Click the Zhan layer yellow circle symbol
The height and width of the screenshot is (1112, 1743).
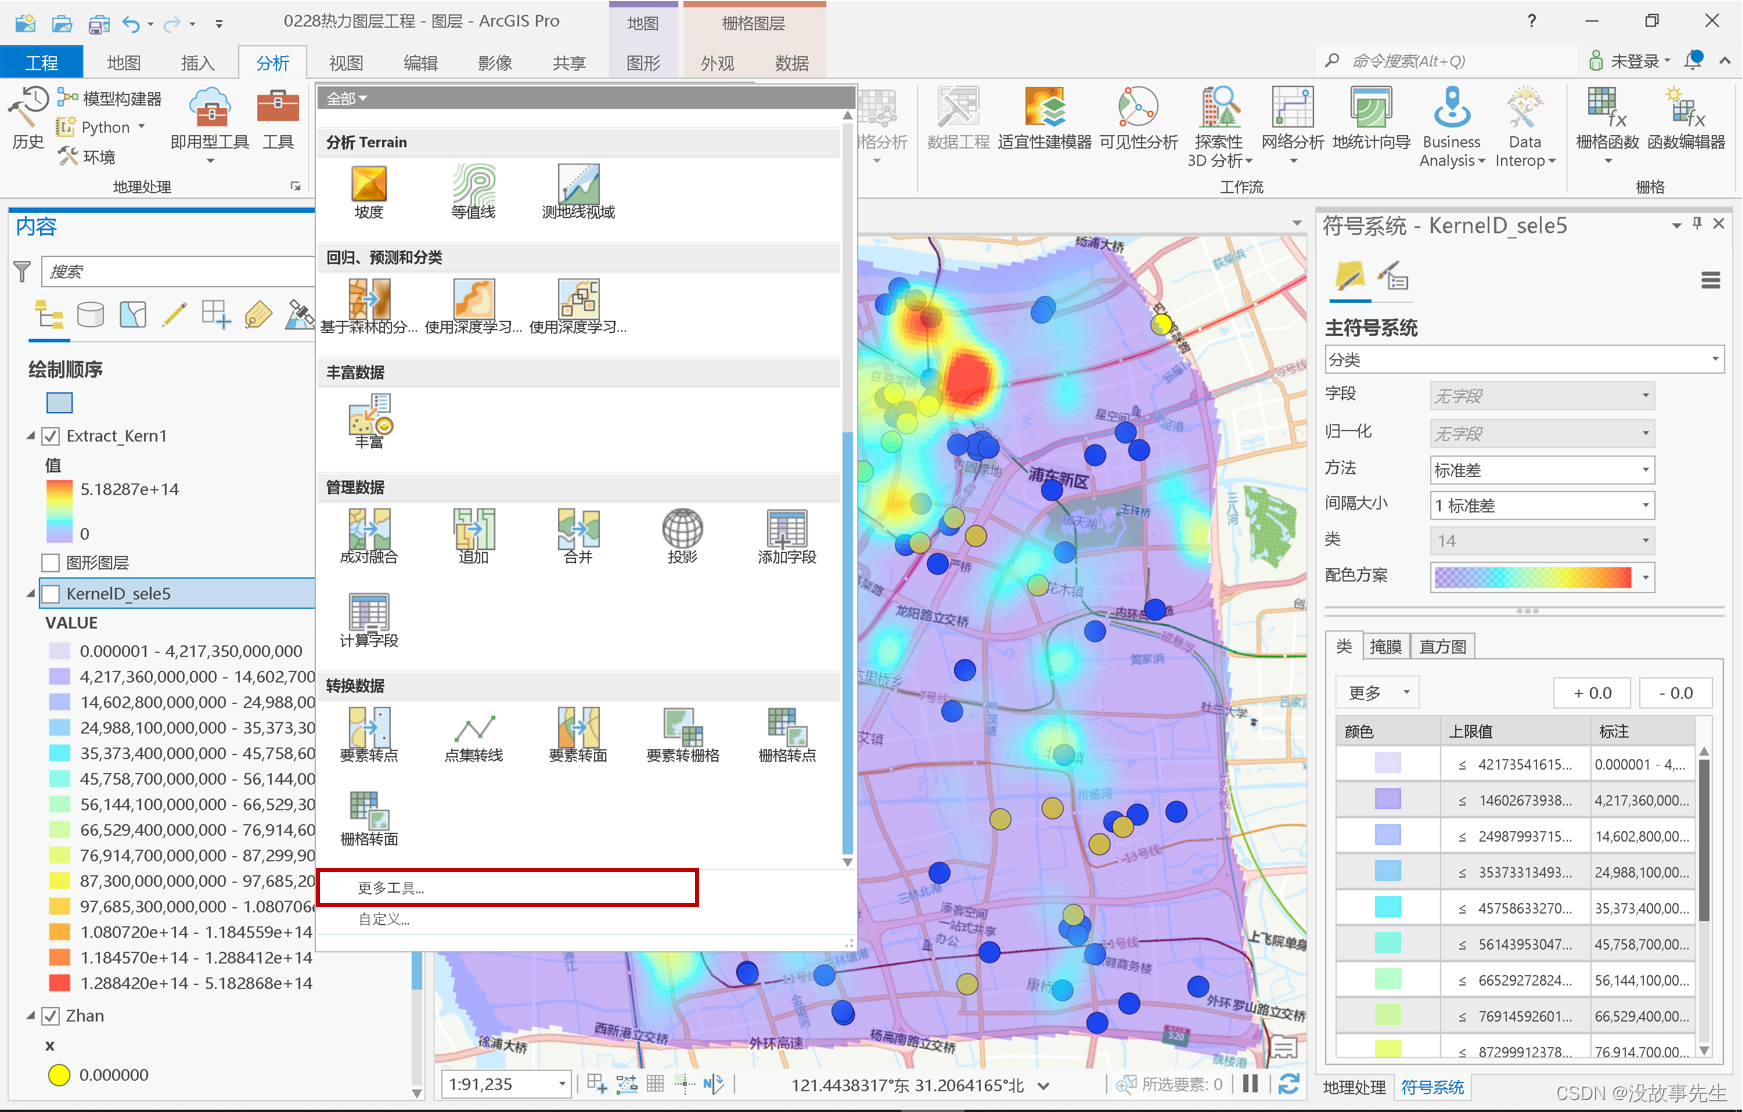59,1075
